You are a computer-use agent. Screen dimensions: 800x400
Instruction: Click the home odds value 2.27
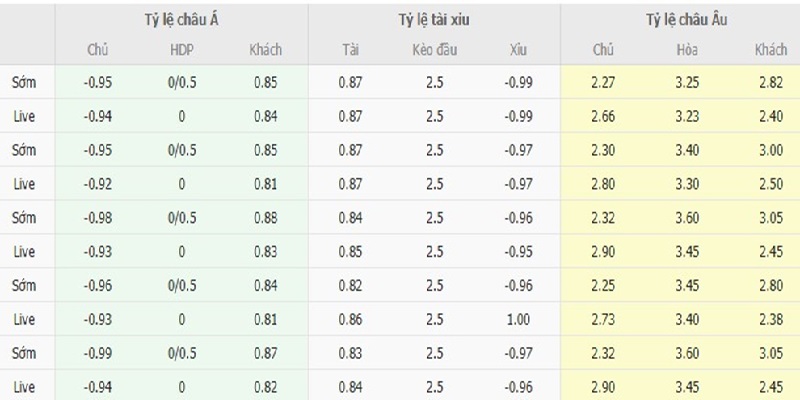click(x=603, y=82)
